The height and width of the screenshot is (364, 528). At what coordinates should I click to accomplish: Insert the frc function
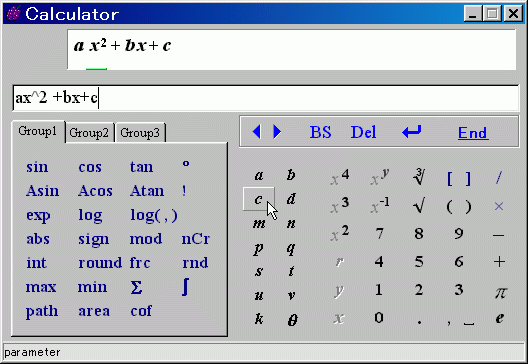tap(140, 263)
